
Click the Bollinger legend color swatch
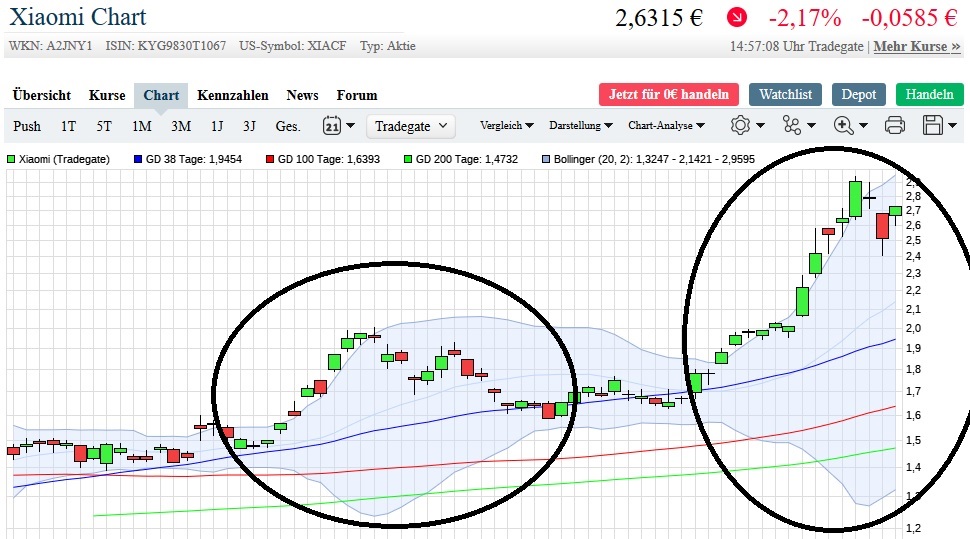546,159
